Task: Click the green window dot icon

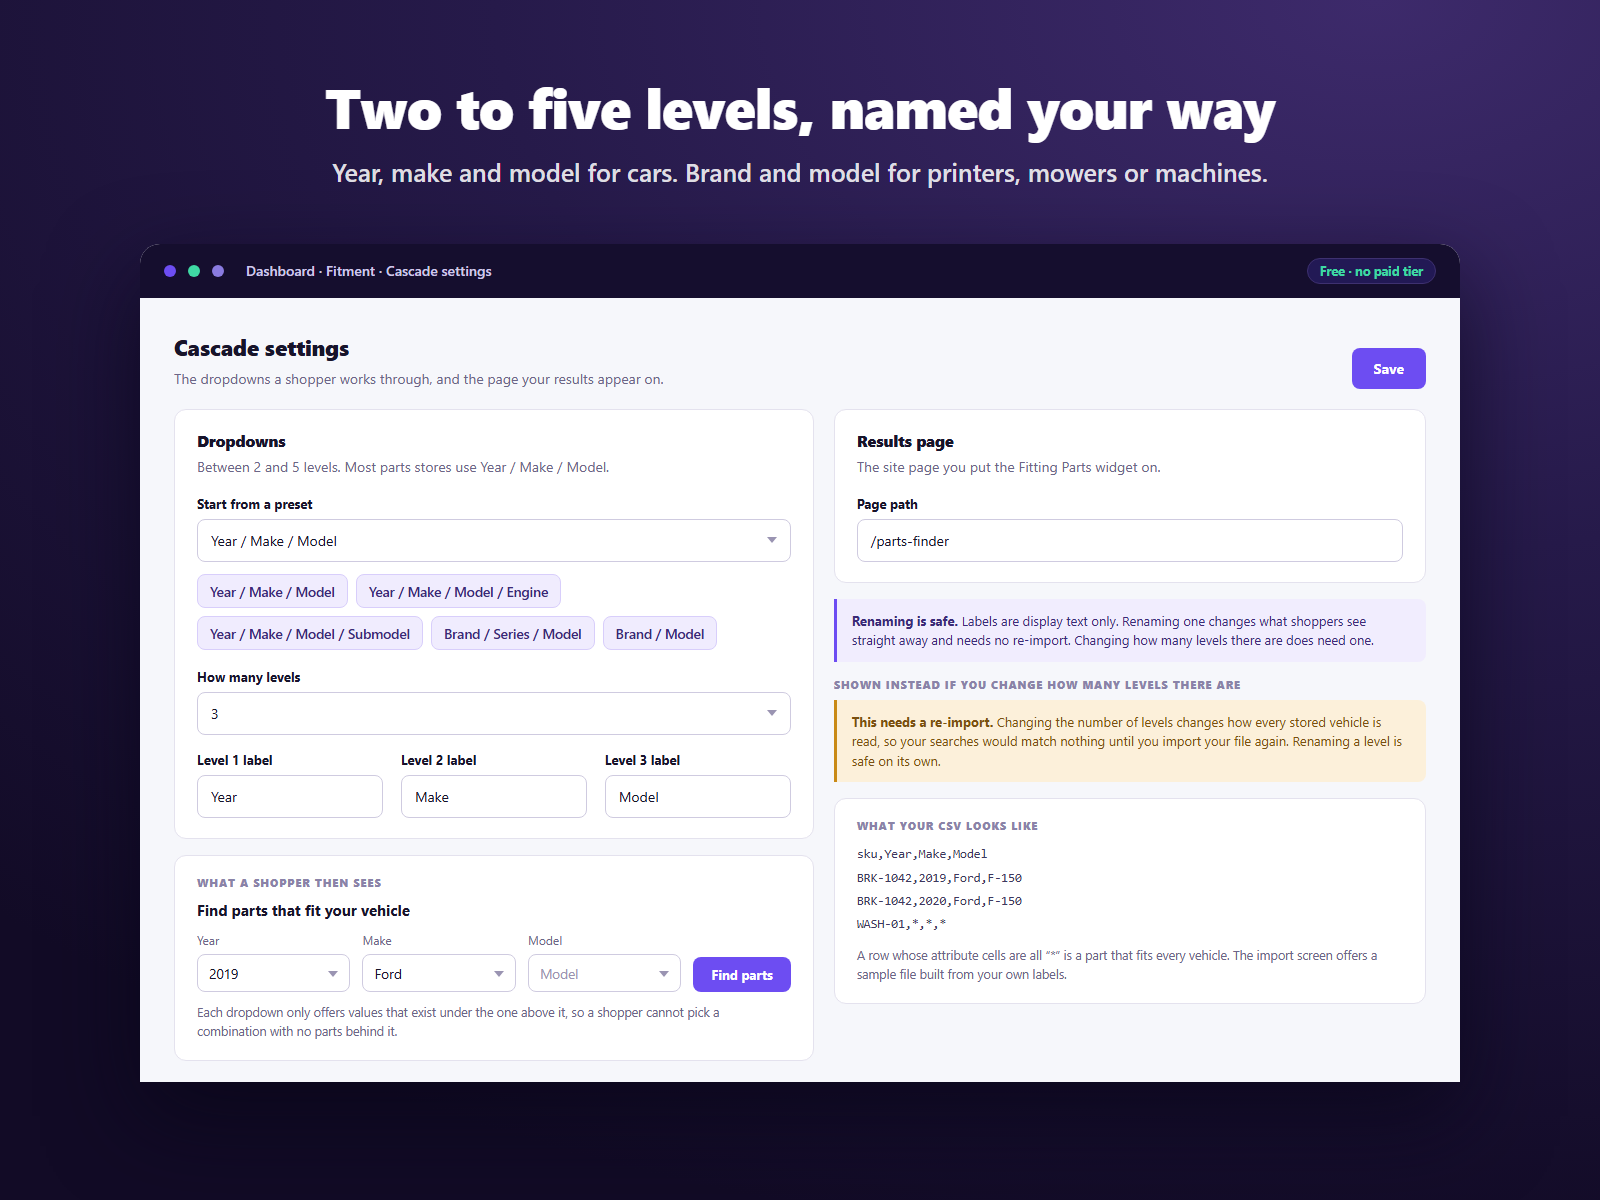Action: click(x=194, y=271)
